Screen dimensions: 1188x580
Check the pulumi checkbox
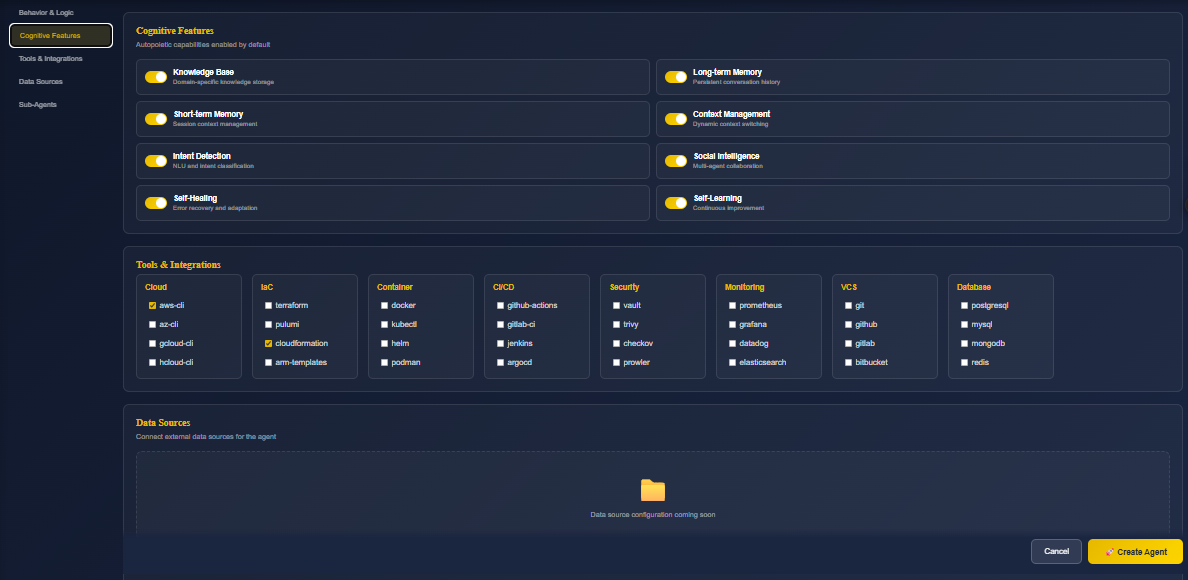tap(268, 325)
